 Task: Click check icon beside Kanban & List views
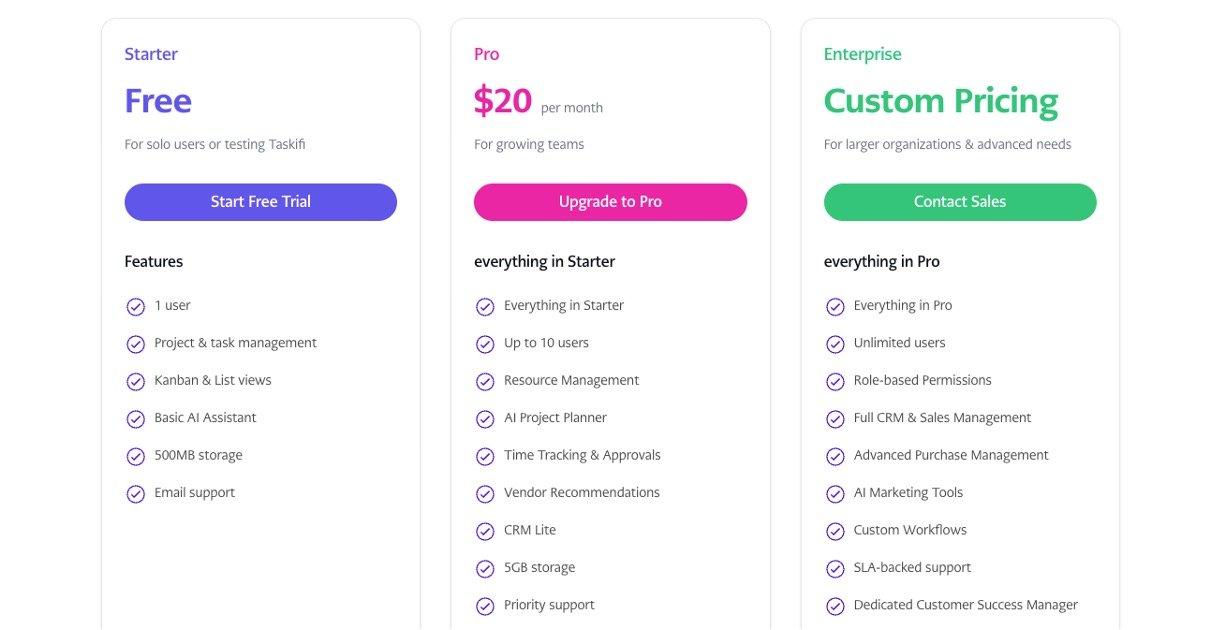tap(136, 382)
